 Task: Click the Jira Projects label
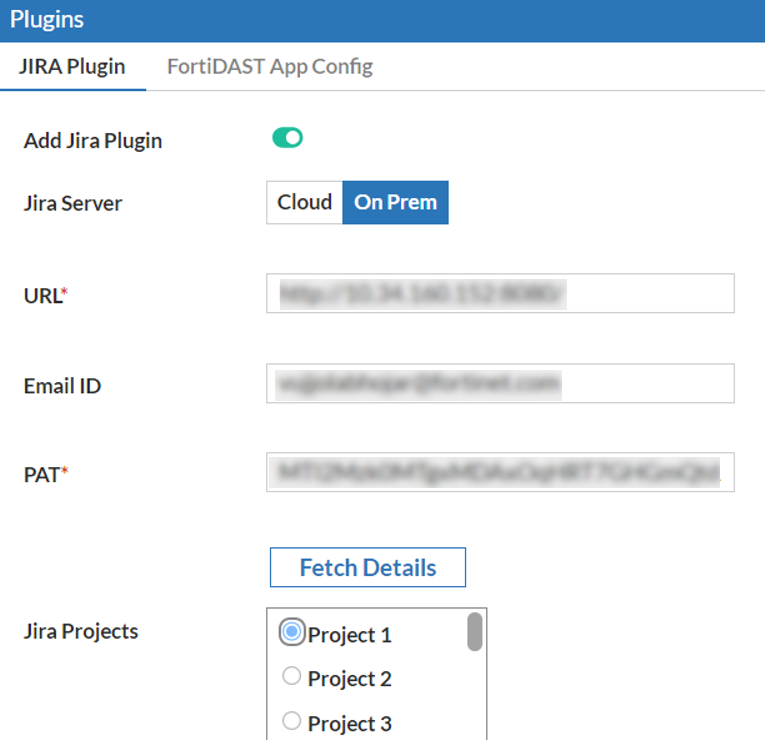point(80,632)
